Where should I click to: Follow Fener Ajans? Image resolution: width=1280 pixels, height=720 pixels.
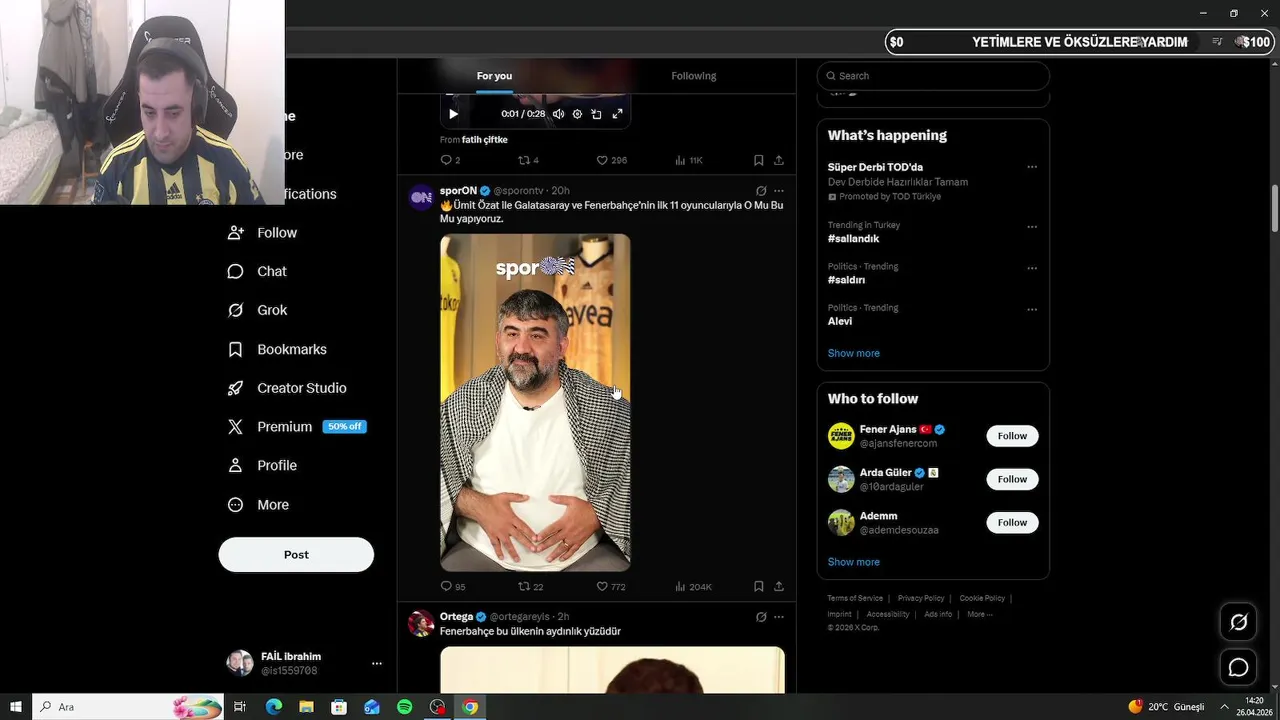(x=1012, y=436)
